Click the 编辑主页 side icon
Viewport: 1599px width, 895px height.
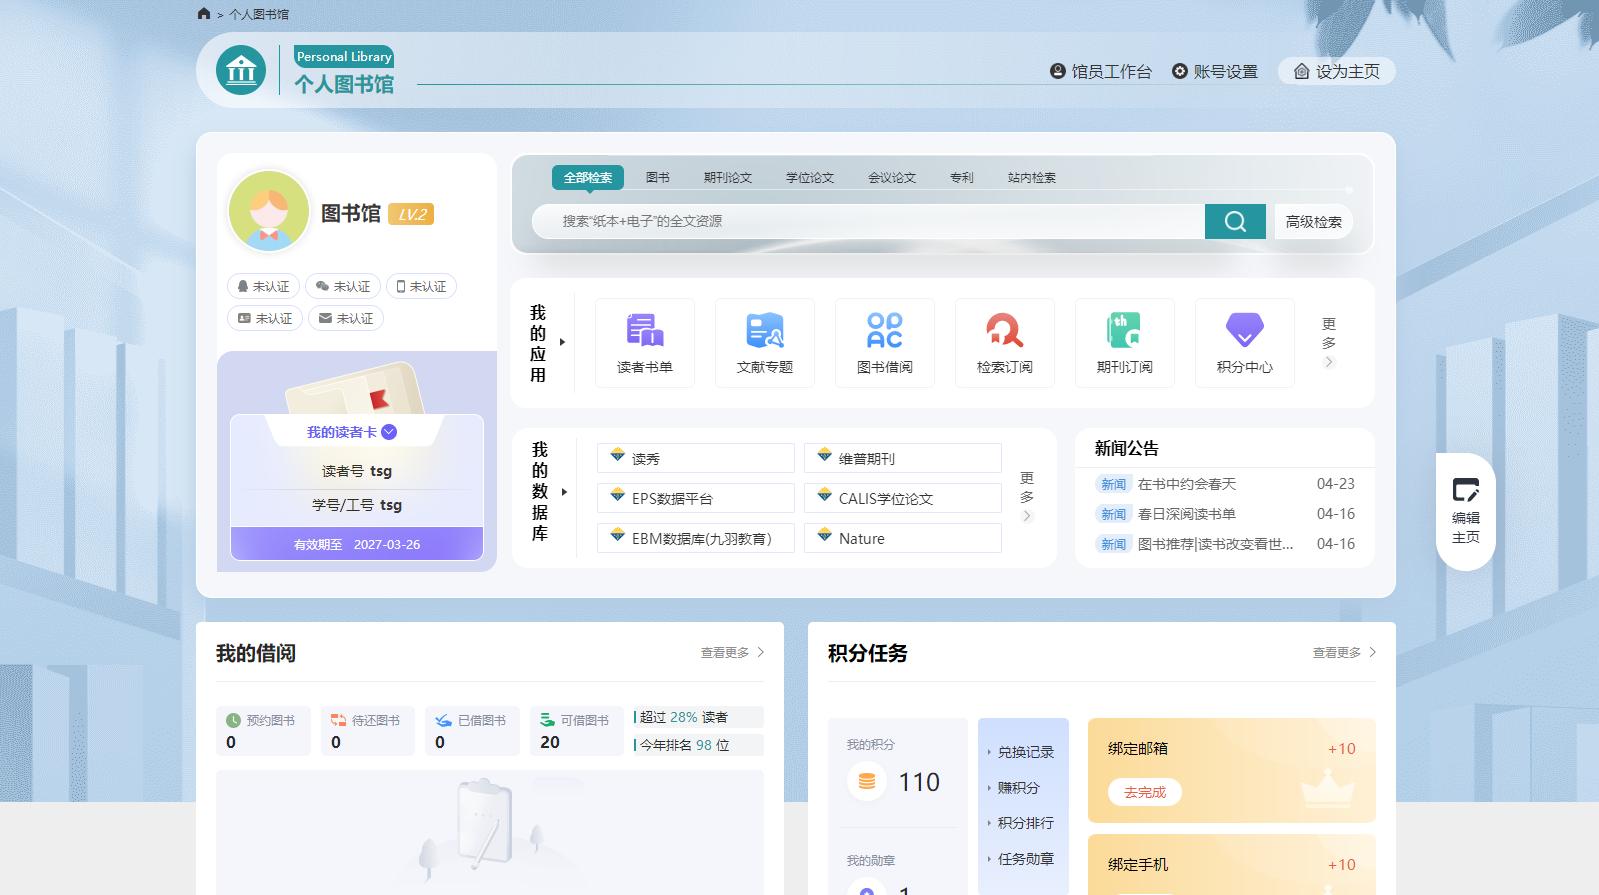[x=1465, y=511]
